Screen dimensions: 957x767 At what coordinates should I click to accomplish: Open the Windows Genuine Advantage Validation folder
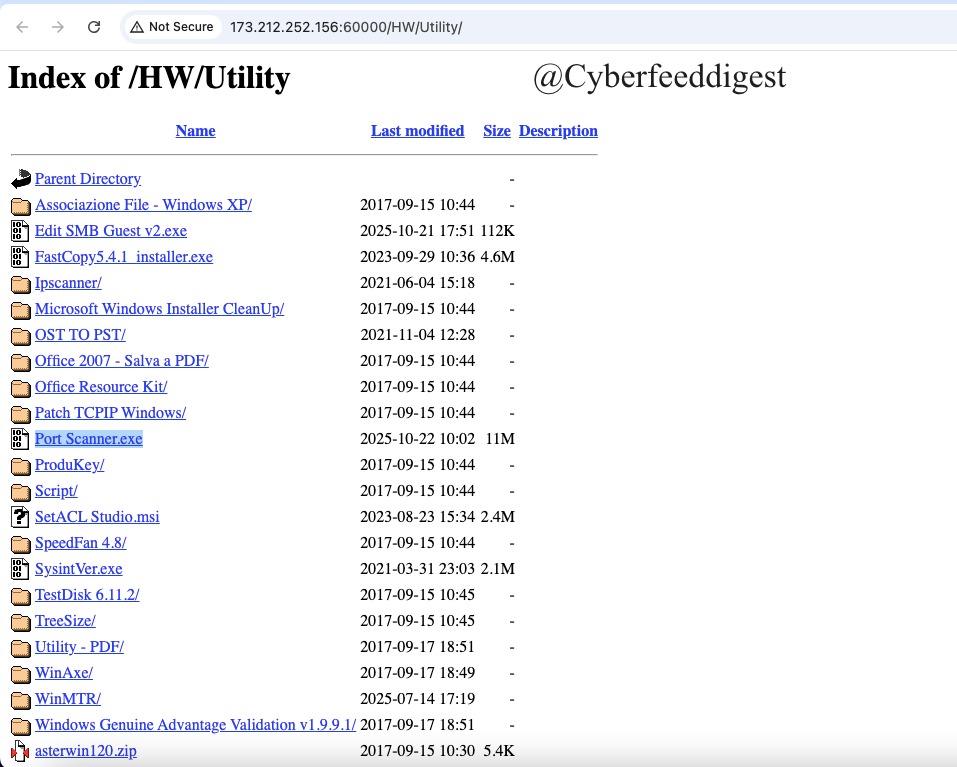pyautogui.click(x=195, y=724)
